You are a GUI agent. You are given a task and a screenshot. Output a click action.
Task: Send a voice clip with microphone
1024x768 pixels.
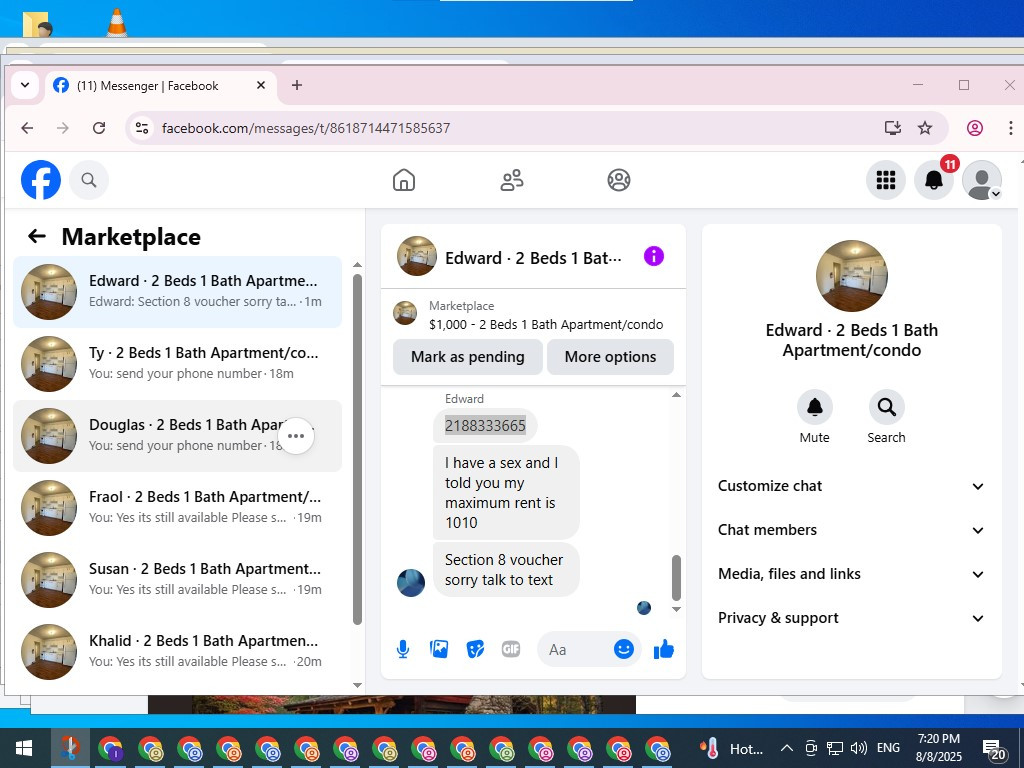403,649
